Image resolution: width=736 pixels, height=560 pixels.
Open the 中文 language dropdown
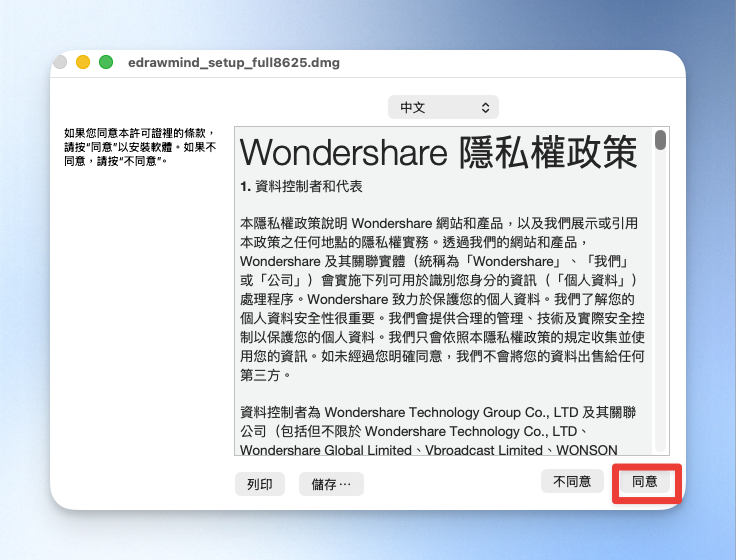[443, 107]
